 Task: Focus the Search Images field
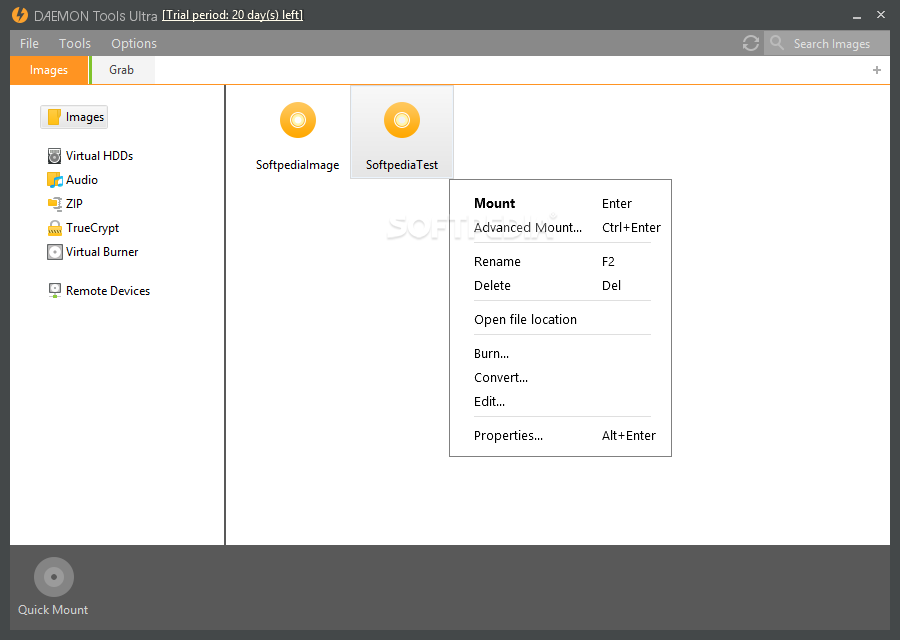827,43
